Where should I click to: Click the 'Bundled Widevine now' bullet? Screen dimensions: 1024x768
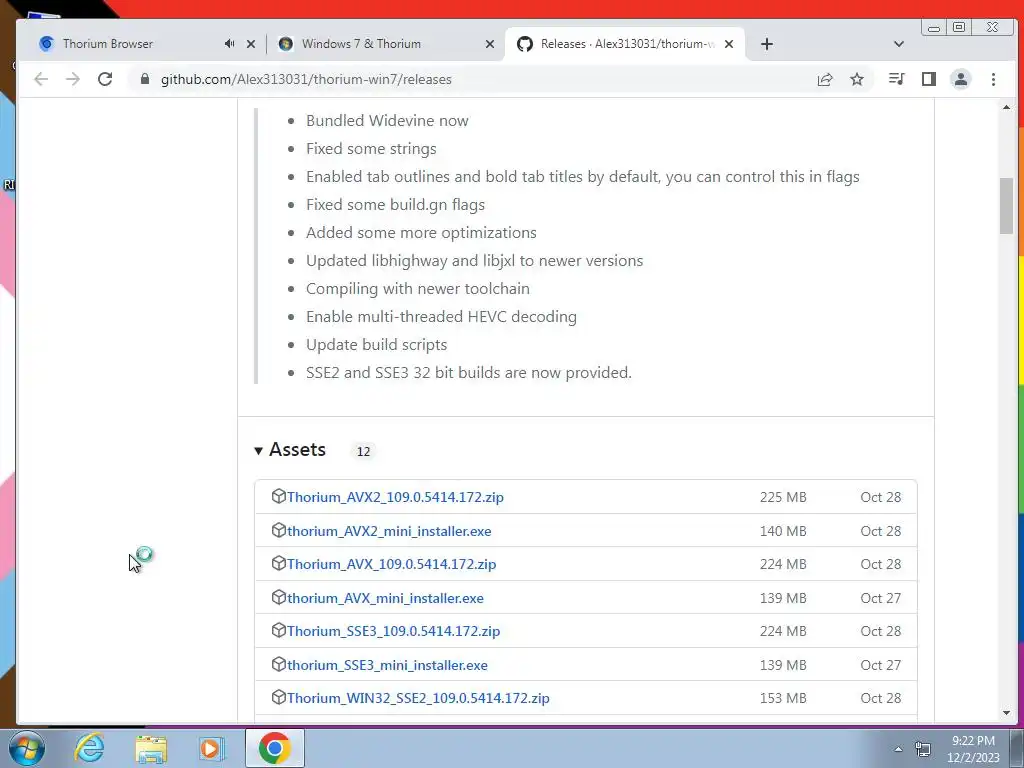coord(387,121)
